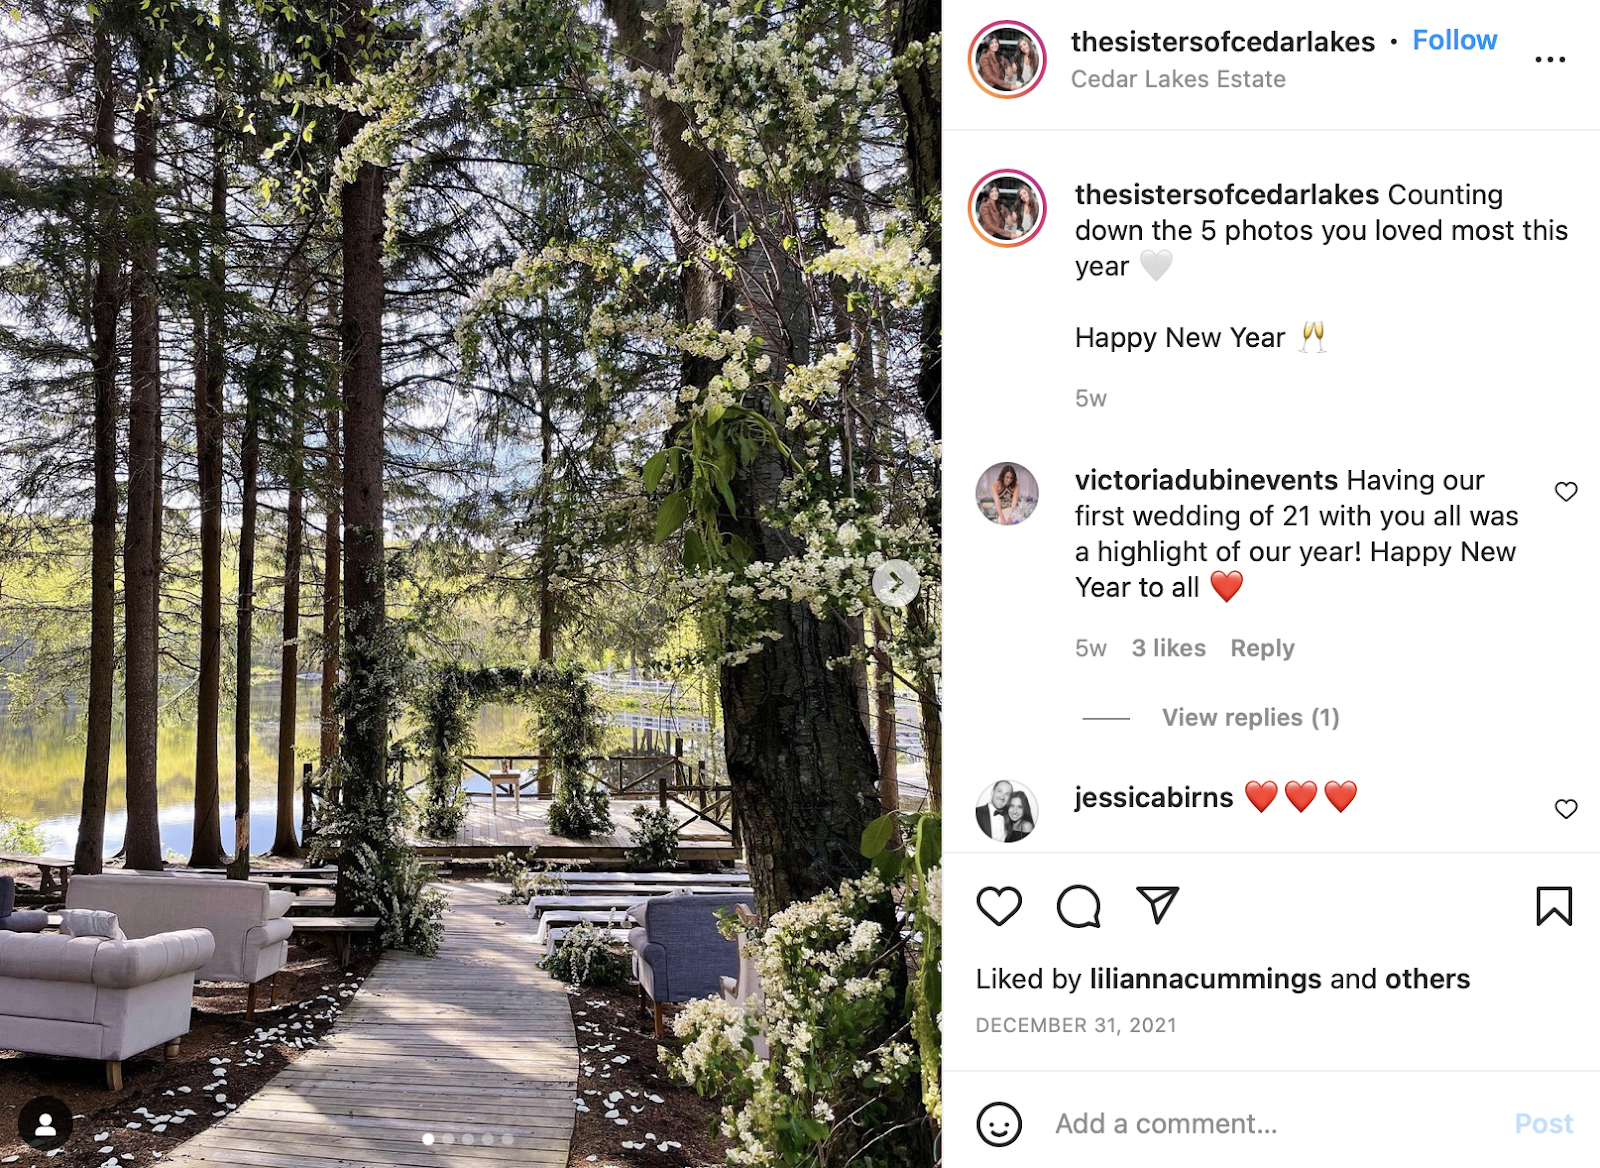Image resolution: width=1600 pixels, height=1168 pixels.
Task: Show tagged people icon on photo
Action: pyautogui.click(x=45, y=1123)
